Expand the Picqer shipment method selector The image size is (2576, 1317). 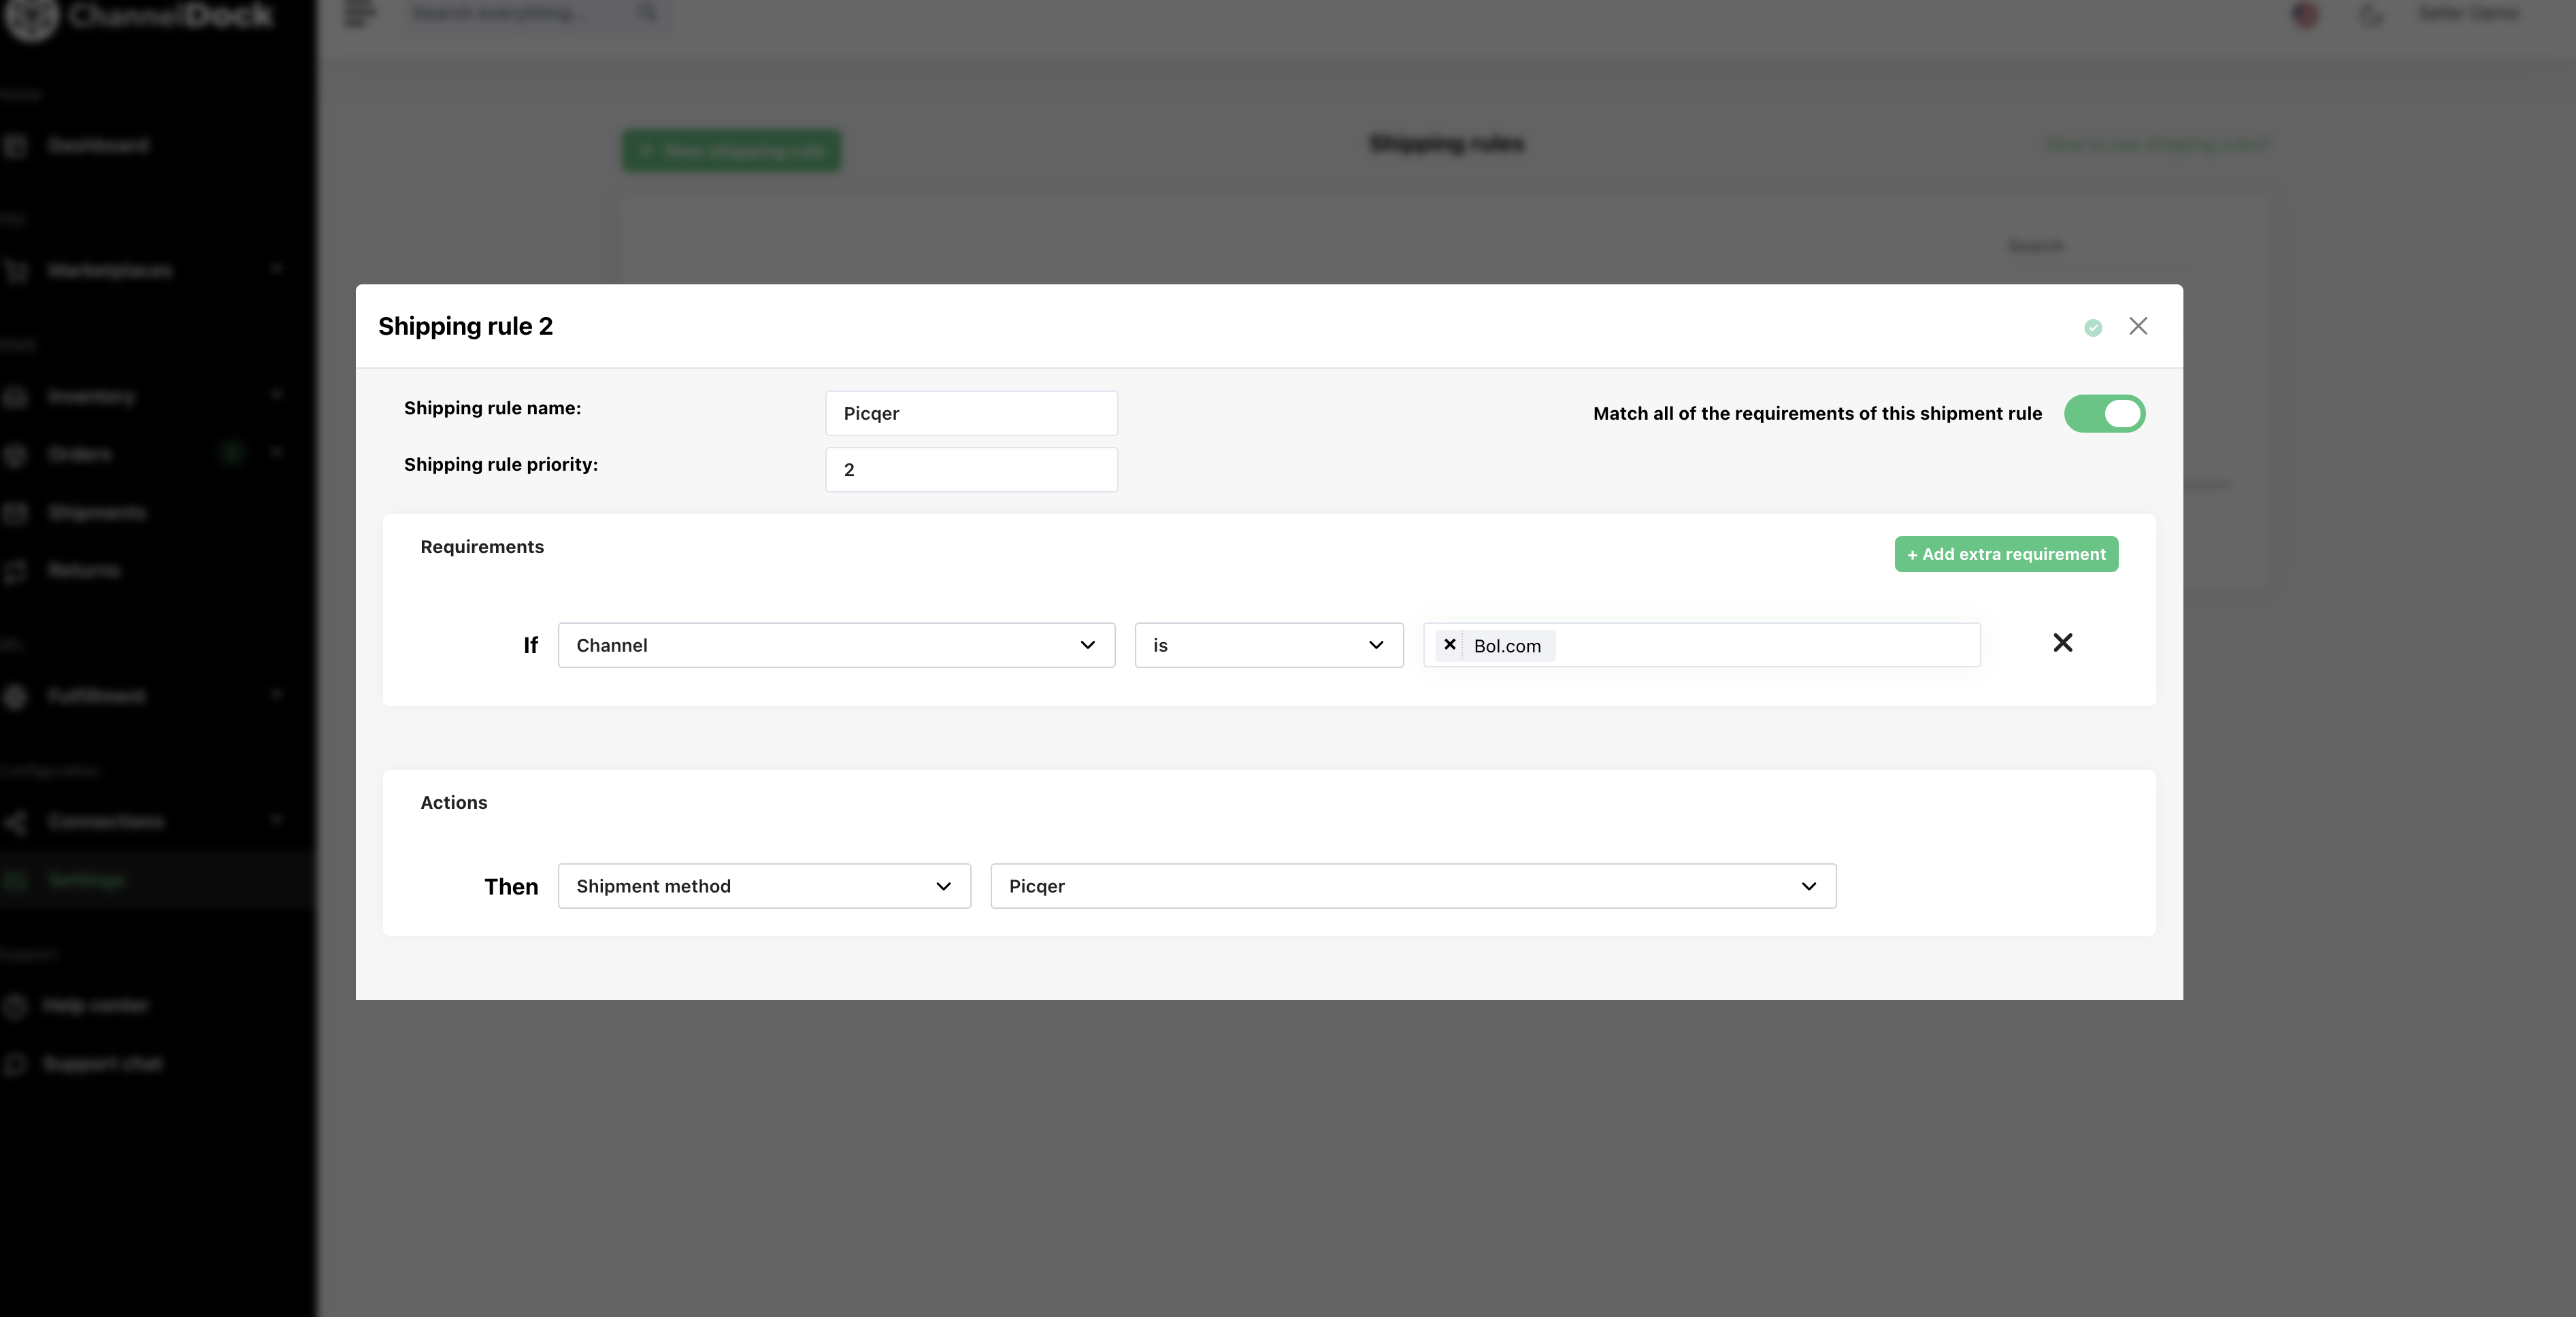coord(1413,886)
